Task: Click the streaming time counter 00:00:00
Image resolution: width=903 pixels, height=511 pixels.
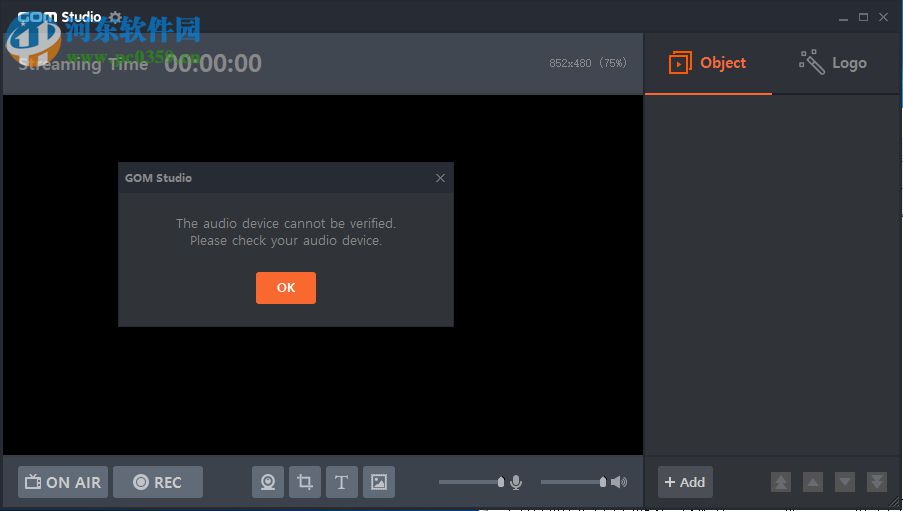Action: point(213,63)
